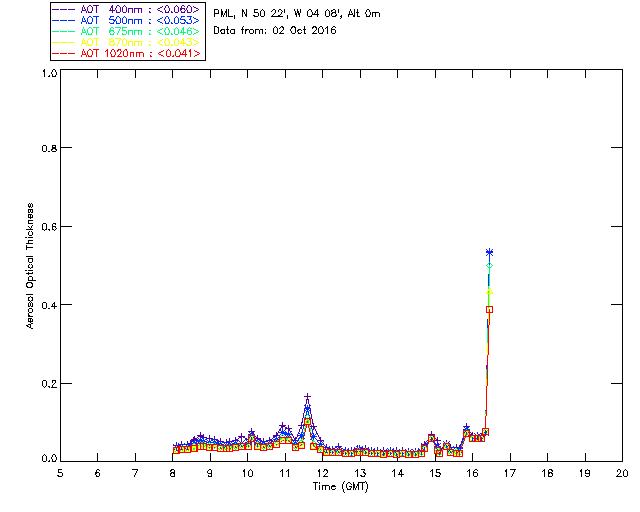The image size is (640, 512).
Task: Click the x-axis label 8
Action: pos(172,473)
